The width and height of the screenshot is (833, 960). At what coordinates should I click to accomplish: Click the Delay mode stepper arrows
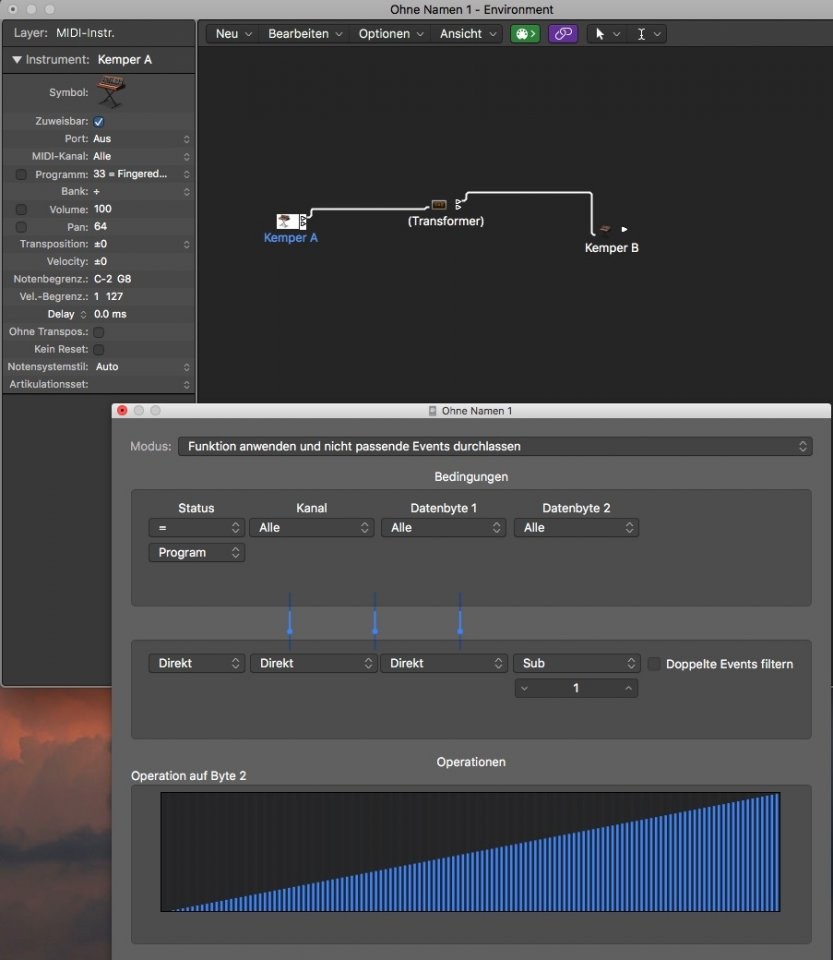click(83, 315)
